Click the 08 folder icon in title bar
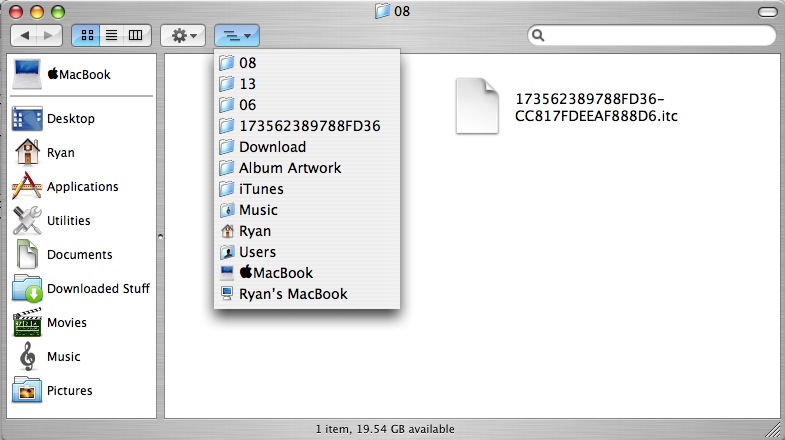785x440 pixels. pos(382,11)
